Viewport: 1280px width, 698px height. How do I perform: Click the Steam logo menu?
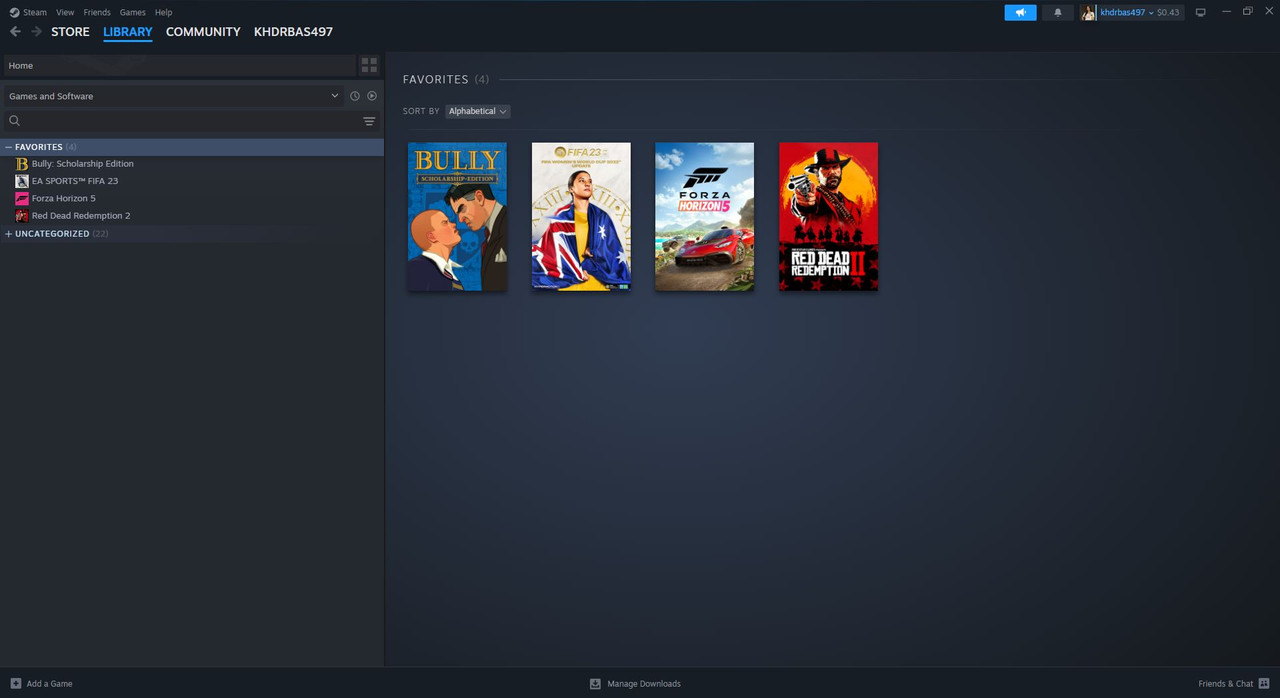(x=28, y=12)
